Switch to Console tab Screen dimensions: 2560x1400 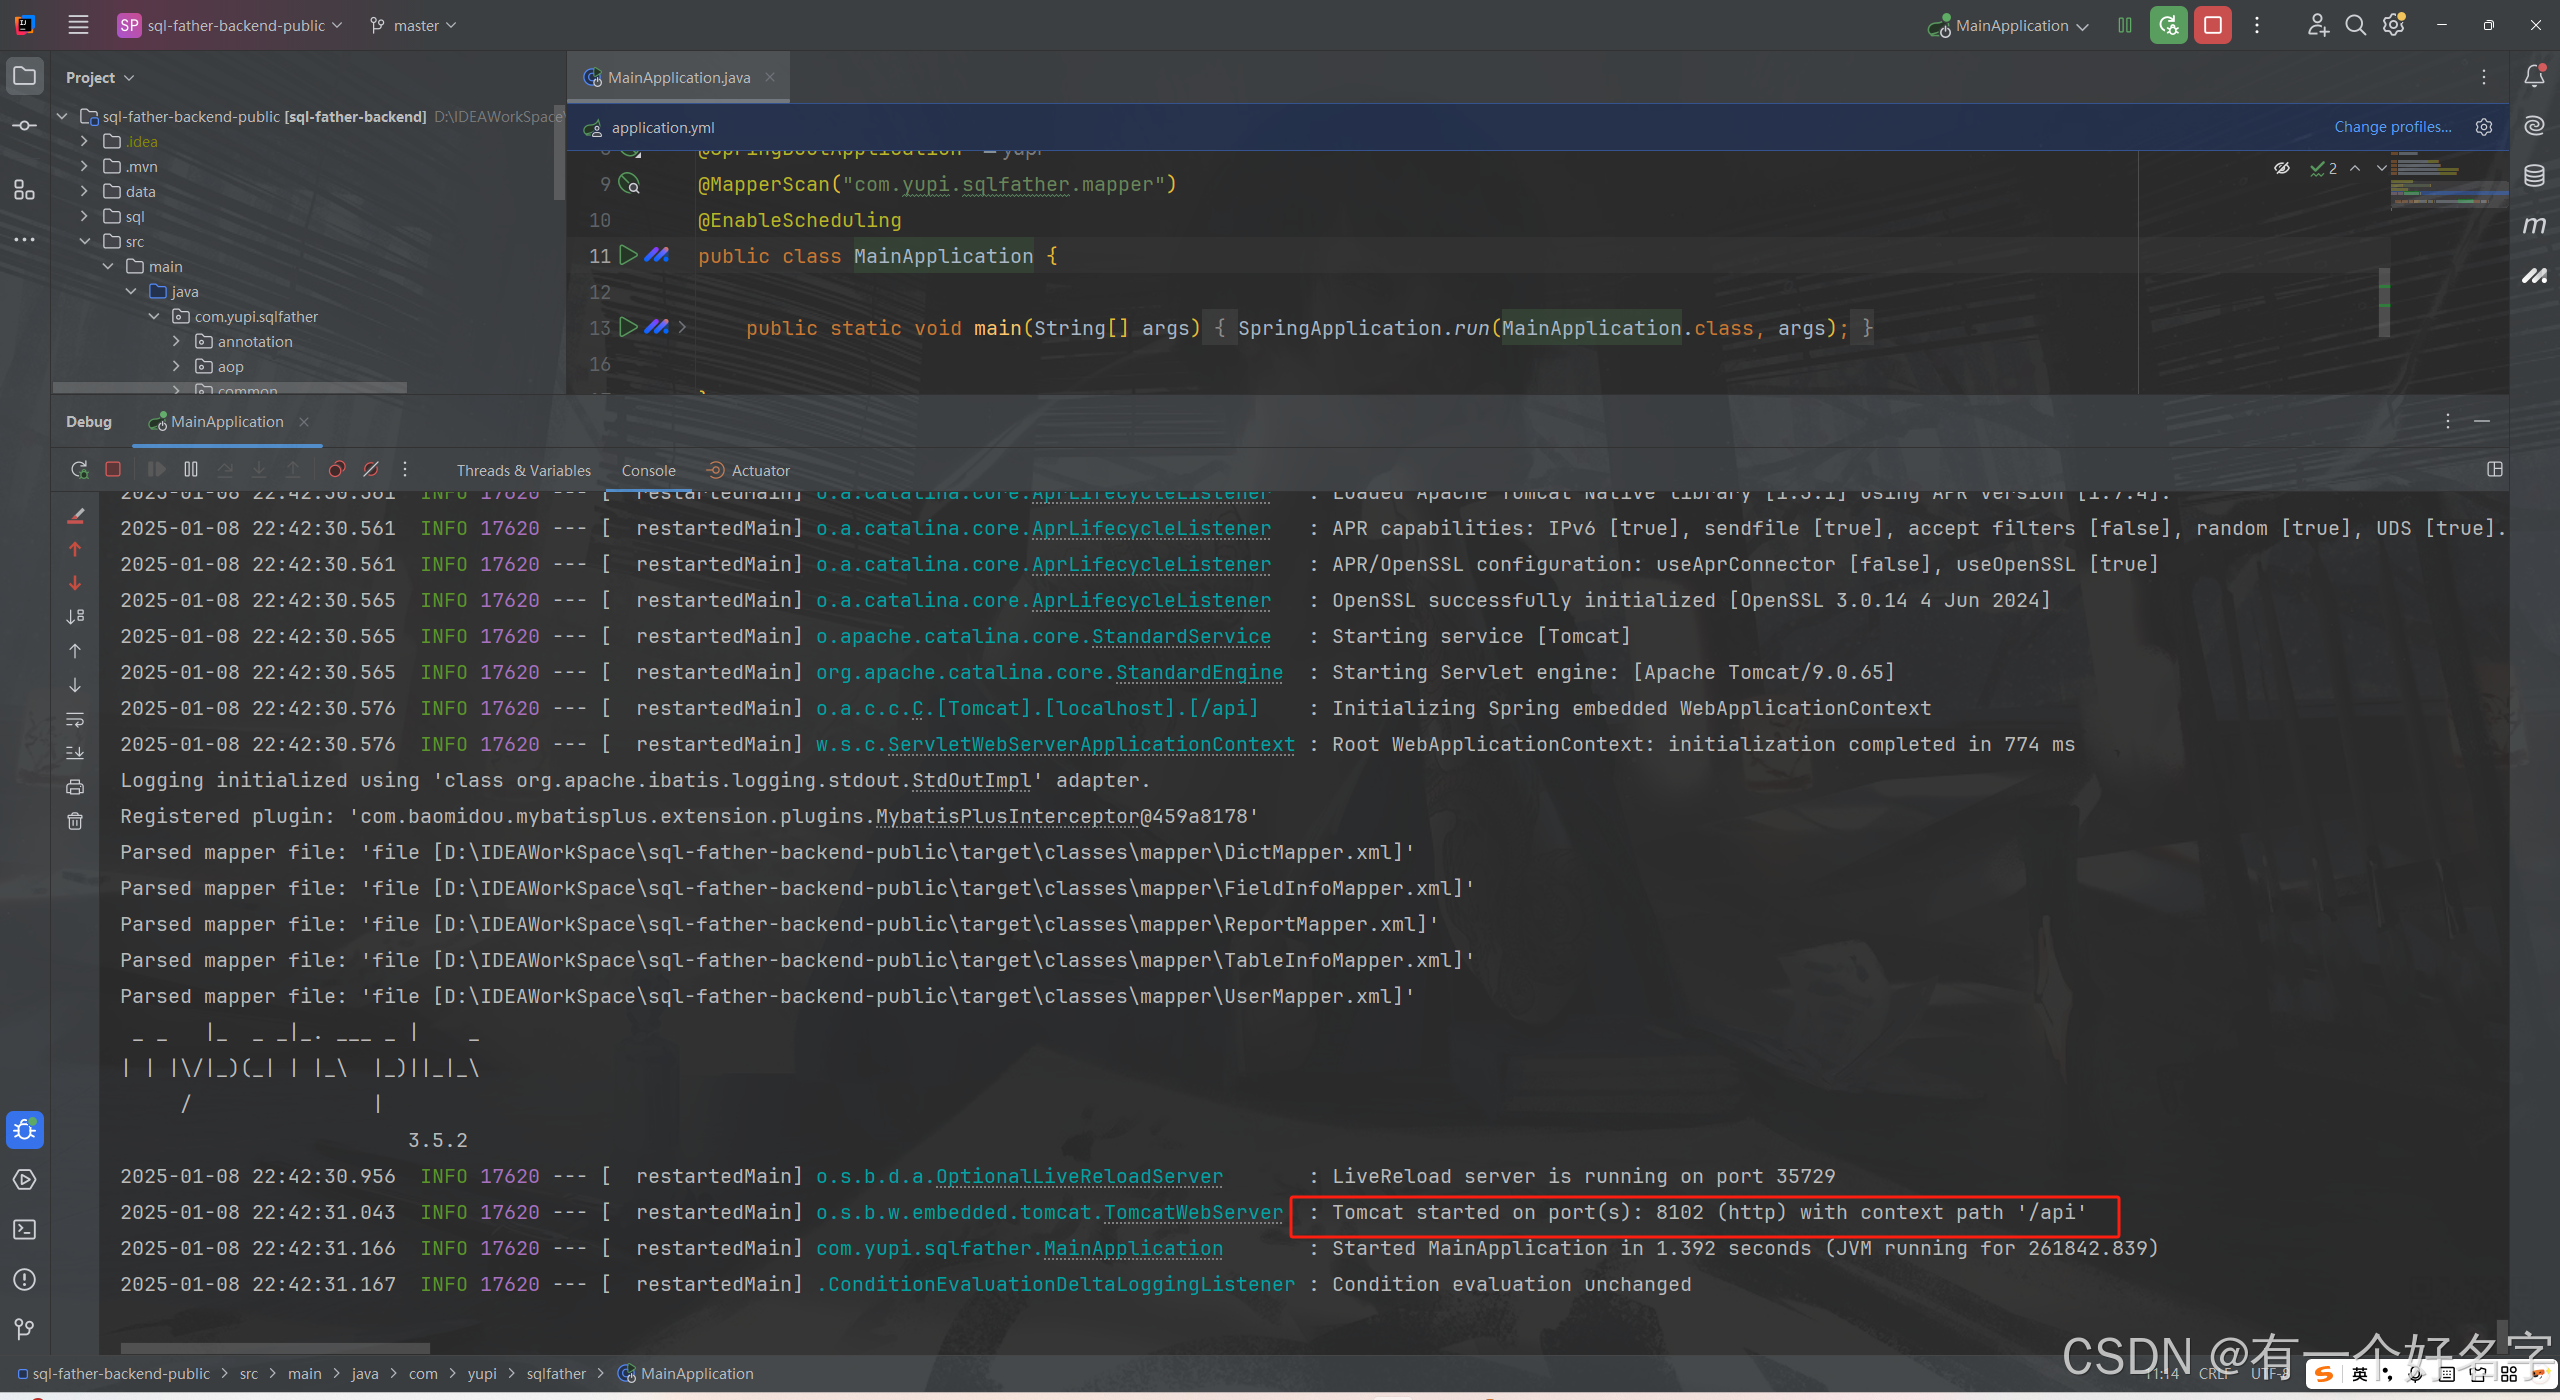(648, 470)
